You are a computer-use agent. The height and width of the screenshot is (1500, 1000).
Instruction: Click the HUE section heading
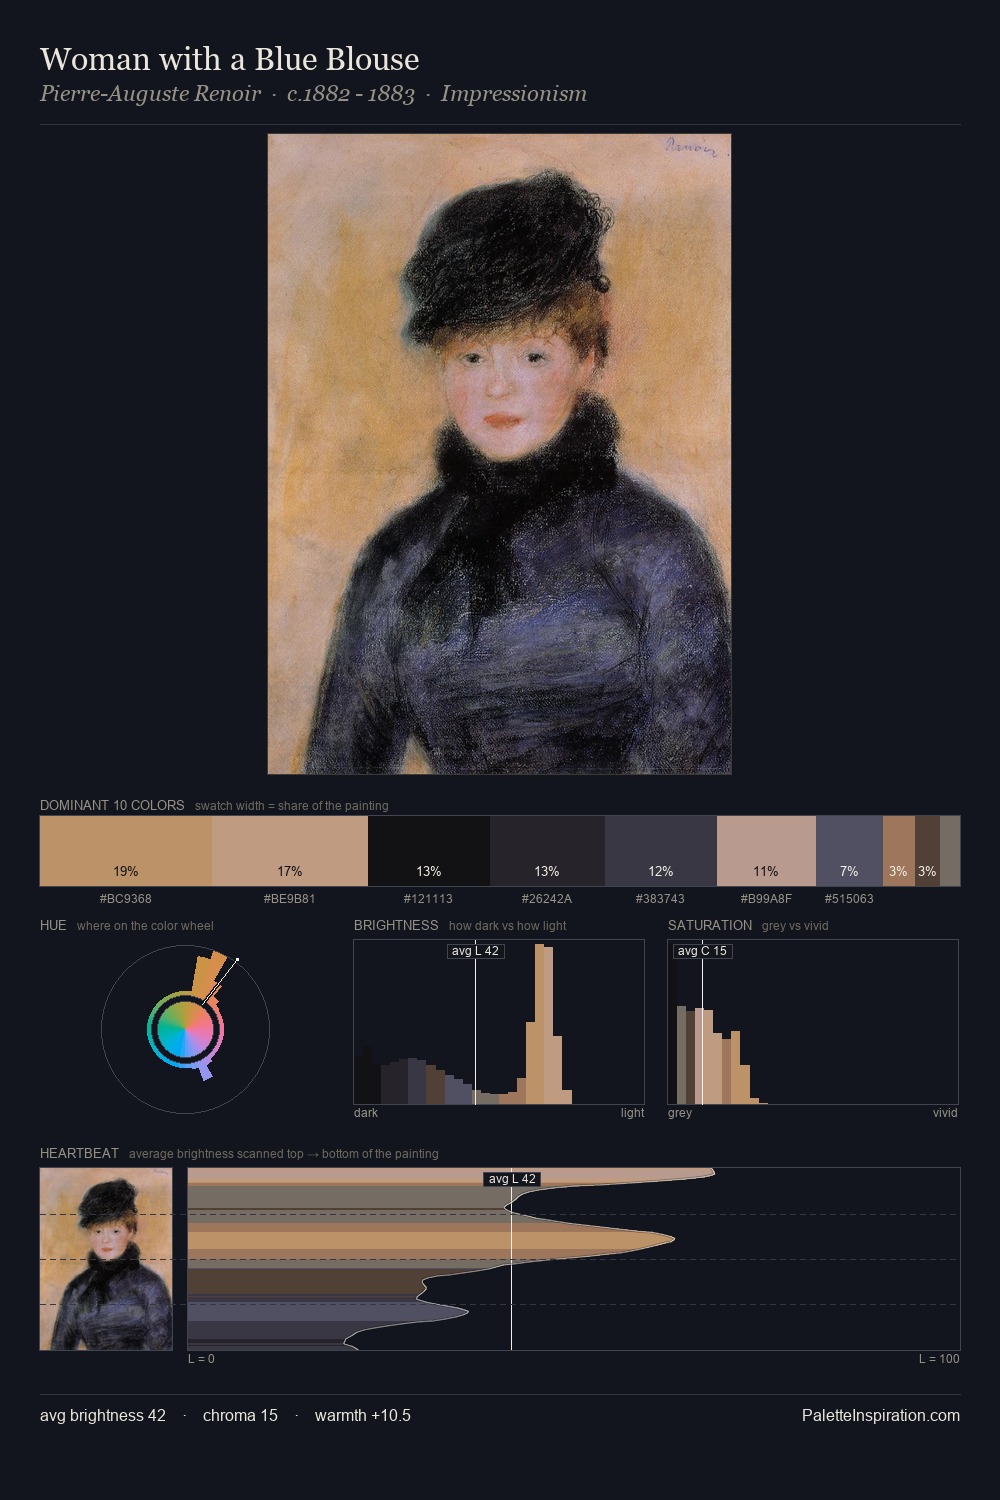tap(53, 925)
